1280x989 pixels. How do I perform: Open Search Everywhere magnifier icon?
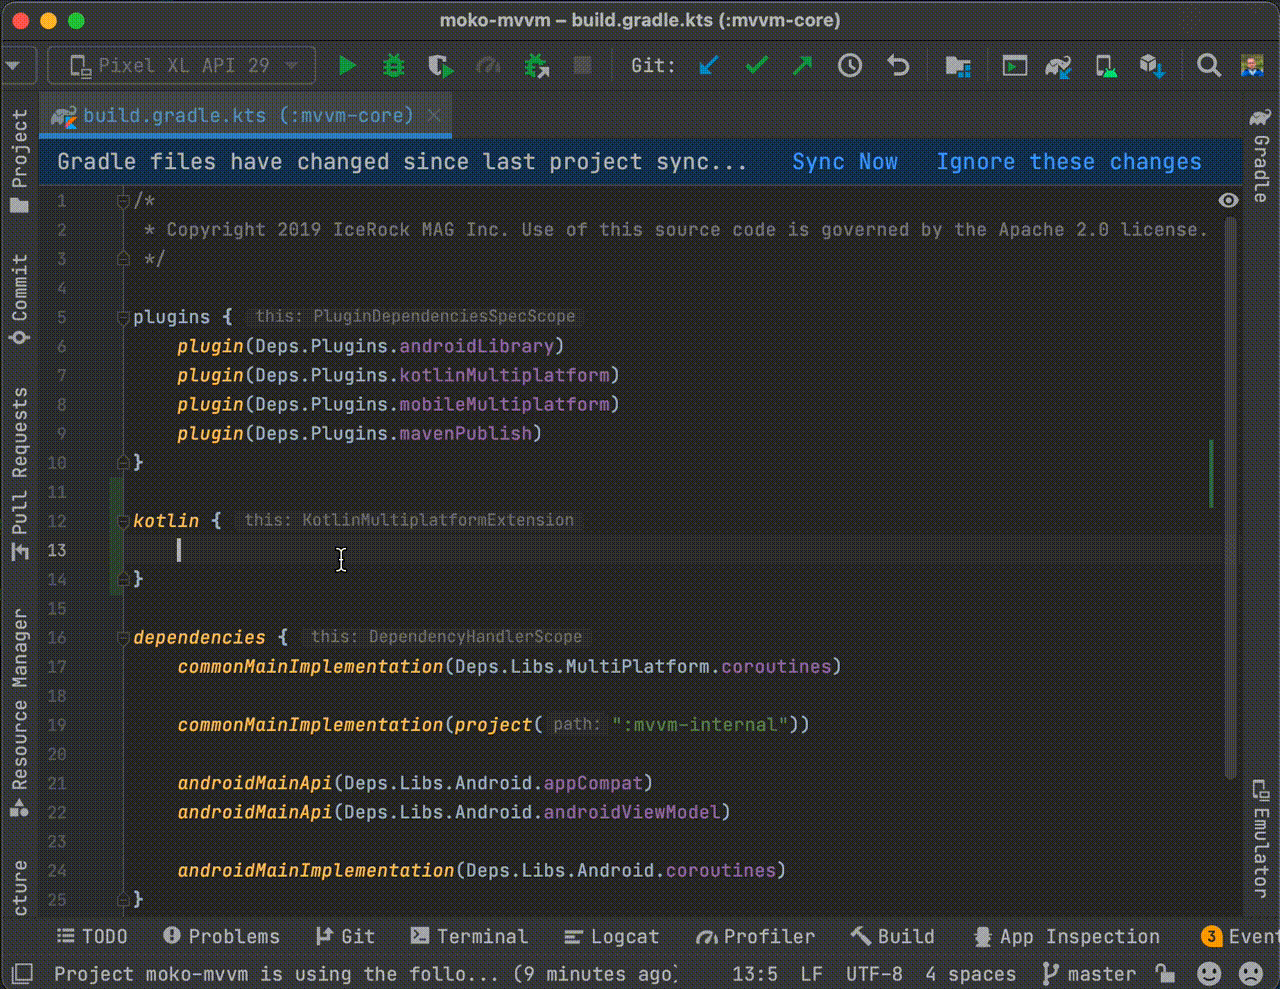(1208, 66)
